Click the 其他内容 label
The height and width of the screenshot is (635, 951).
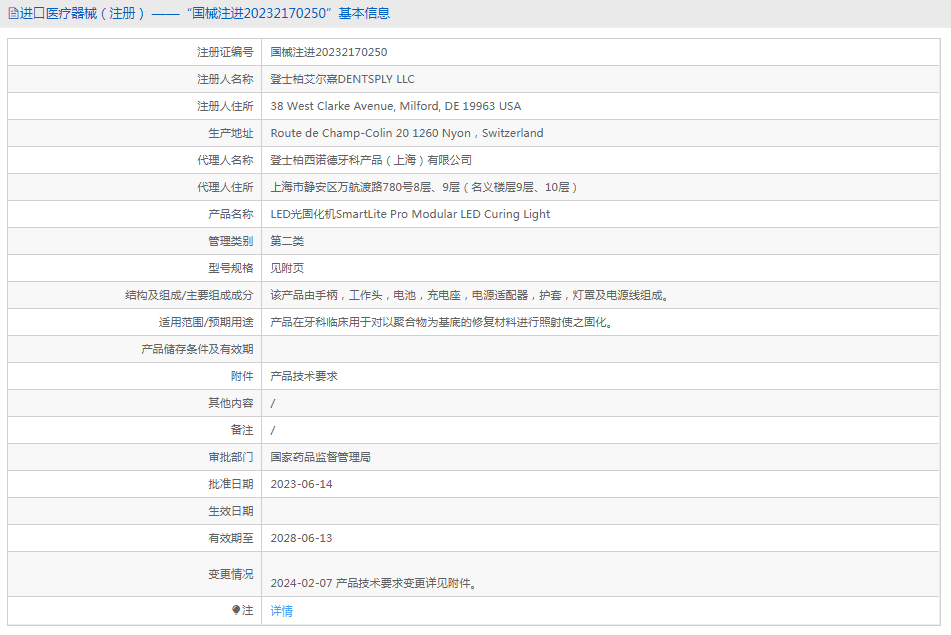click(x=230, y=403)
